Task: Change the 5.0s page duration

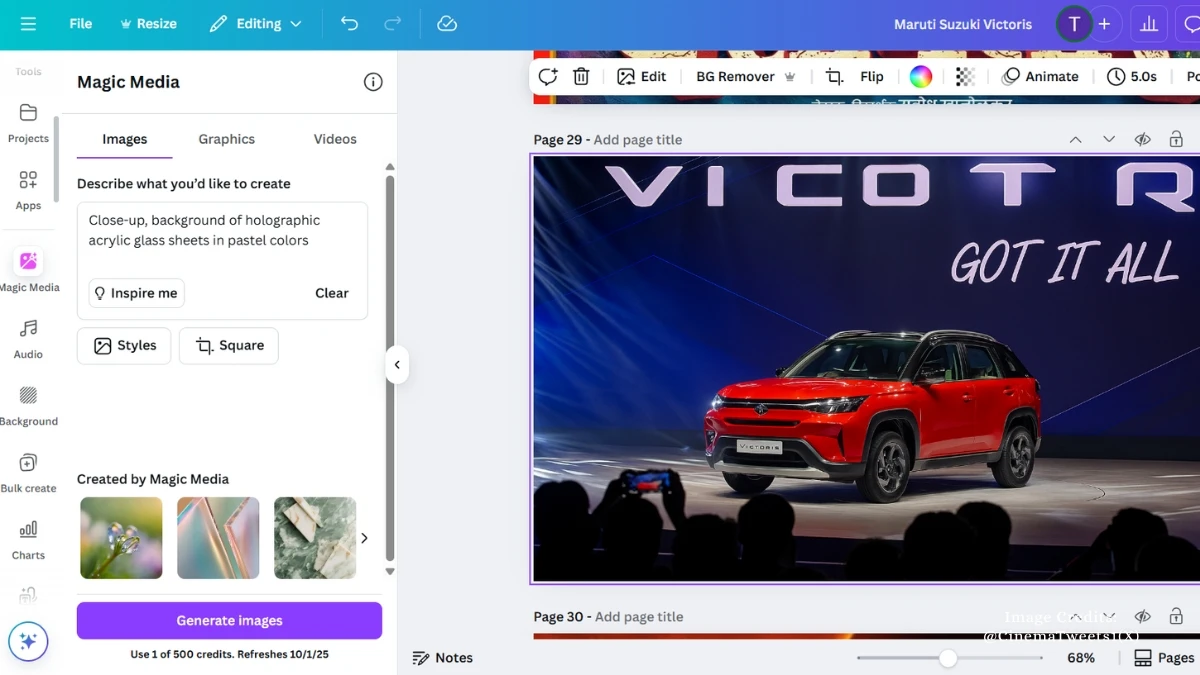Action: 1132,76
